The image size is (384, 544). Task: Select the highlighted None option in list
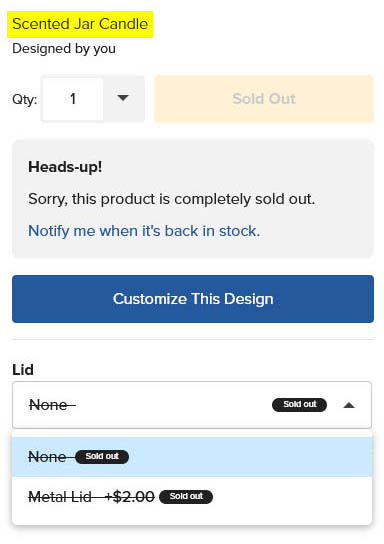[x=192, y=457]
